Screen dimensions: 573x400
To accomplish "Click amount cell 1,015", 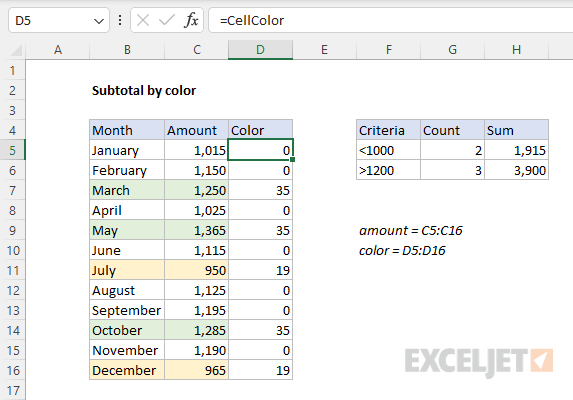I will [x=197, y=150].
